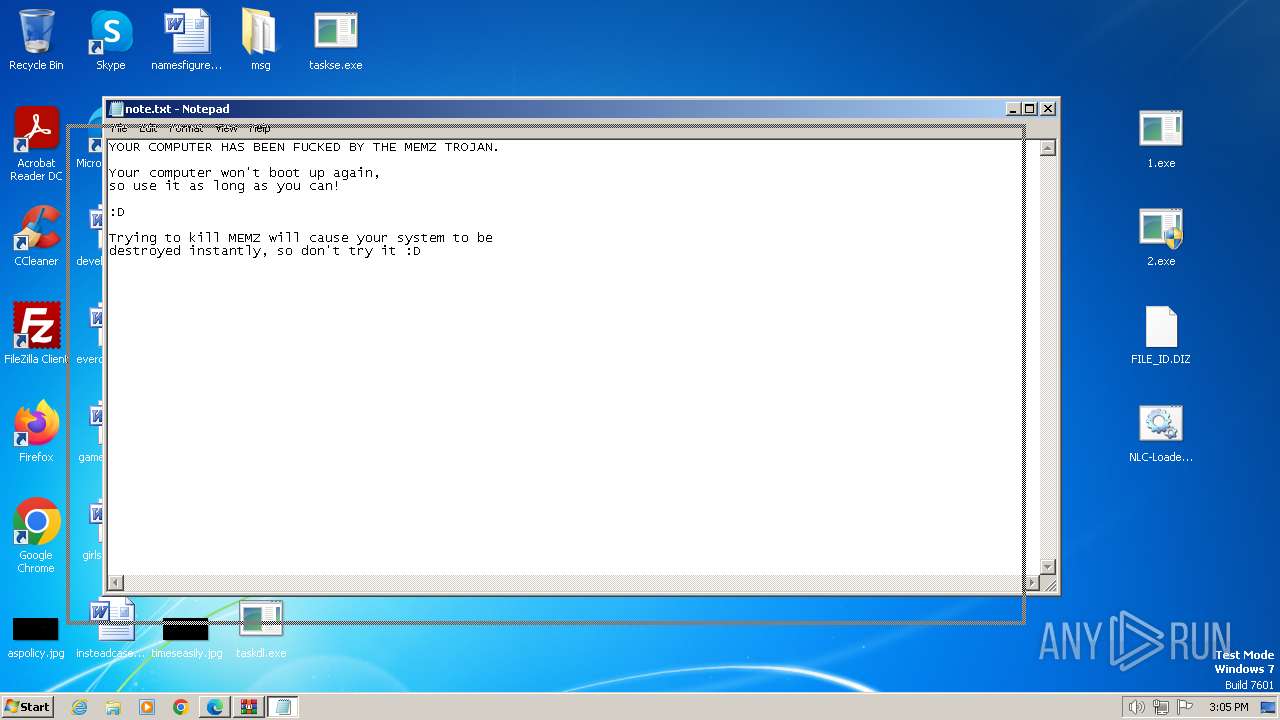Image resolution: width=1280 pixels, height=720 pixels.
Task: Click the taskbar clock showing 3:05 PM
Action: point(1228,707)
